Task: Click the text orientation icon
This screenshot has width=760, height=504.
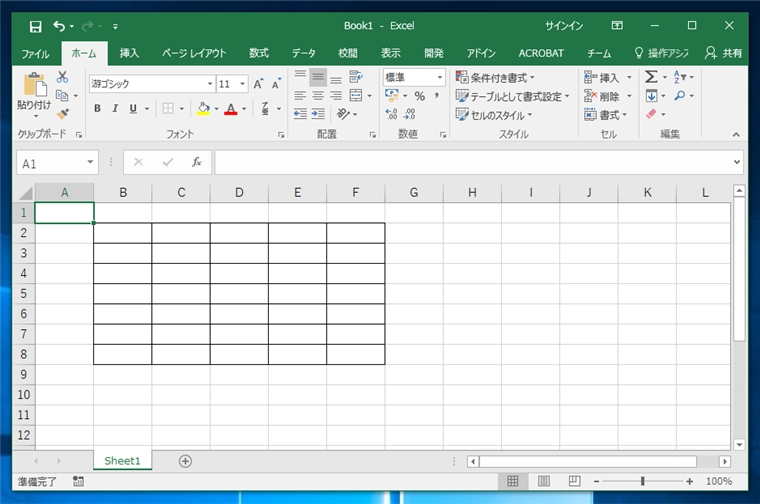Action: point(343,114)
